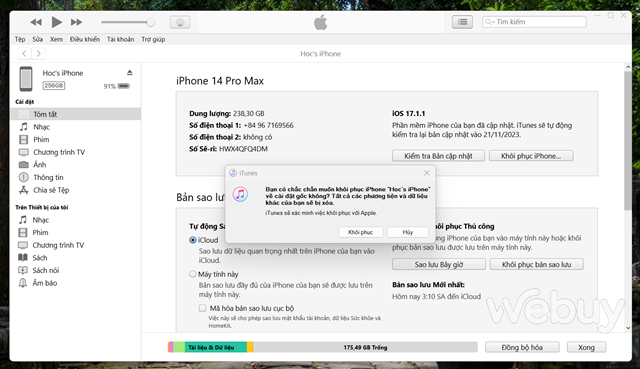Click the Phim icon under Cài đặt
The height and width of the screenshot is (369, 640).
(24, 139)
